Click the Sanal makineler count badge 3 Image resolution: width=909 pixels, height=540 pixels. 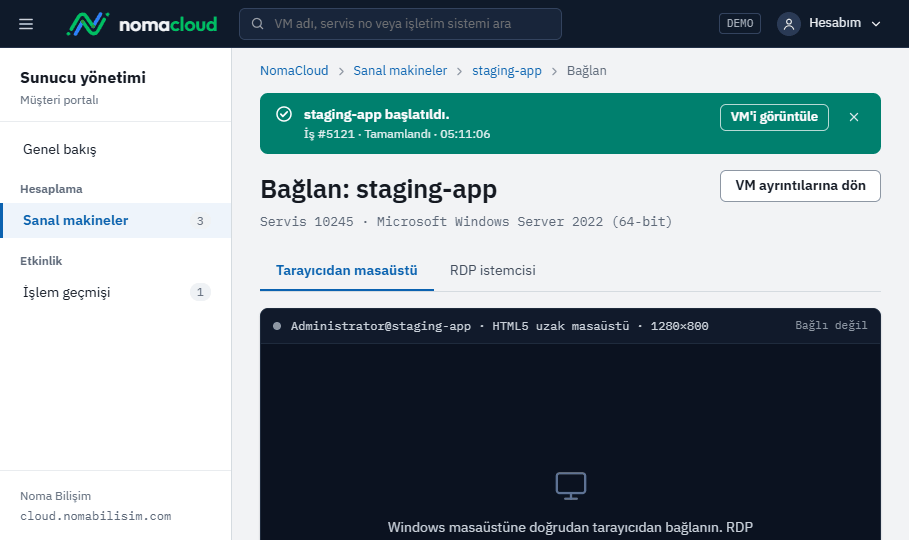point(200,221)
